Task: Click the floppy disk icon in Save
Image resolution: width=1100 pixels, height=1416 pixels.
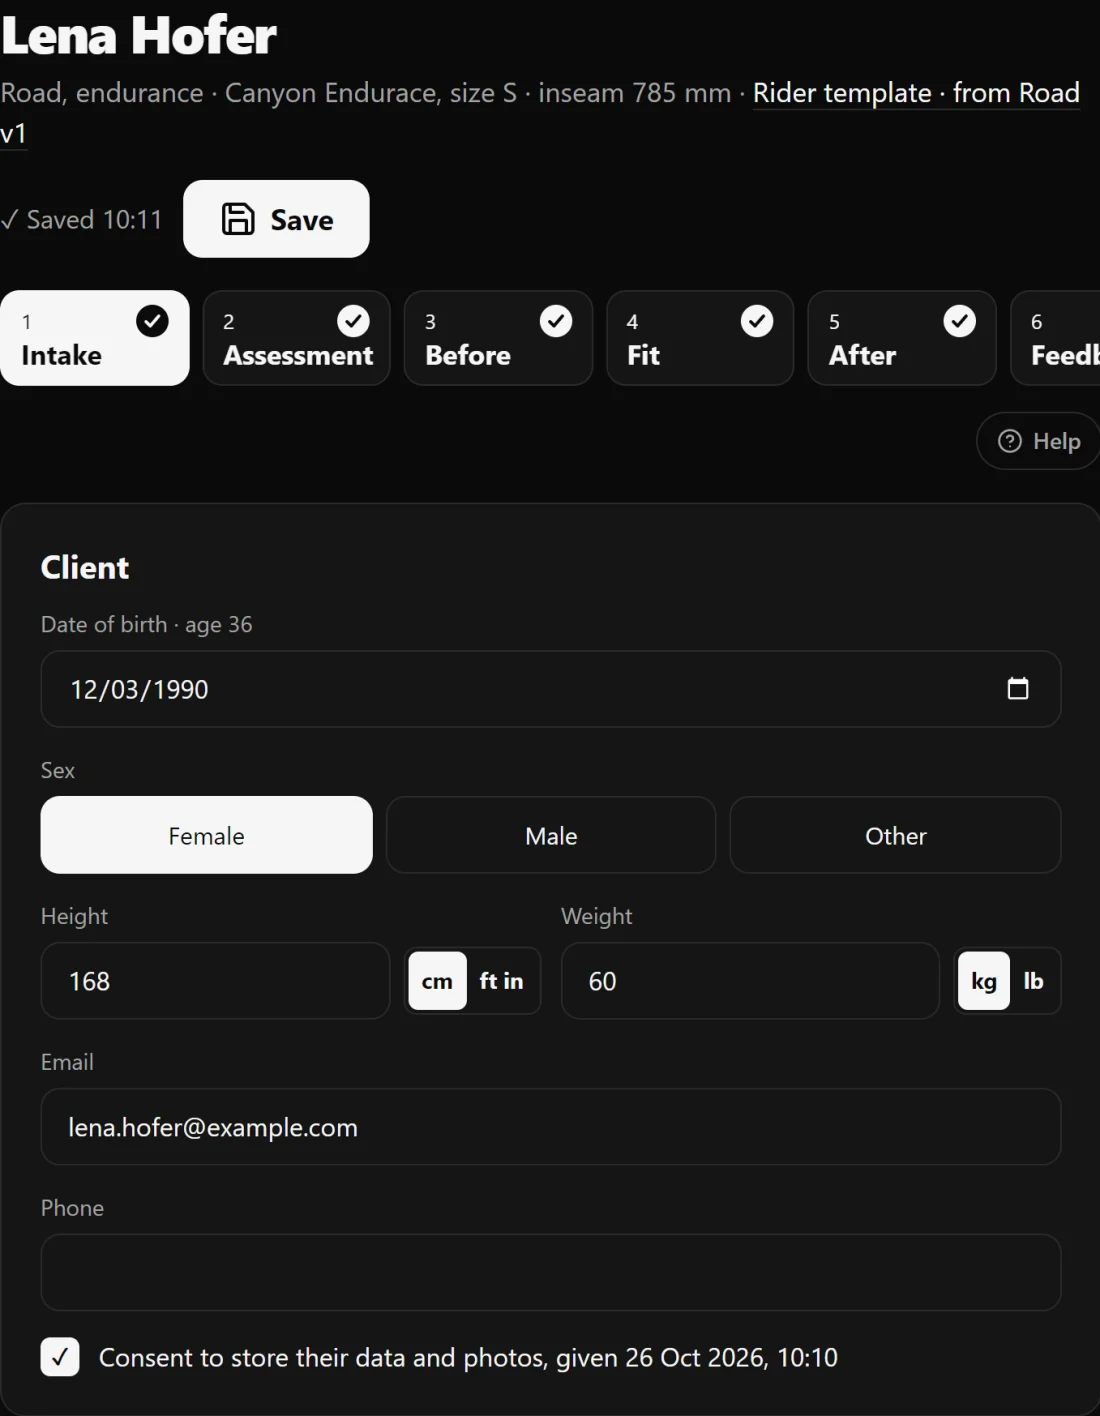Action: click(238, 219)
